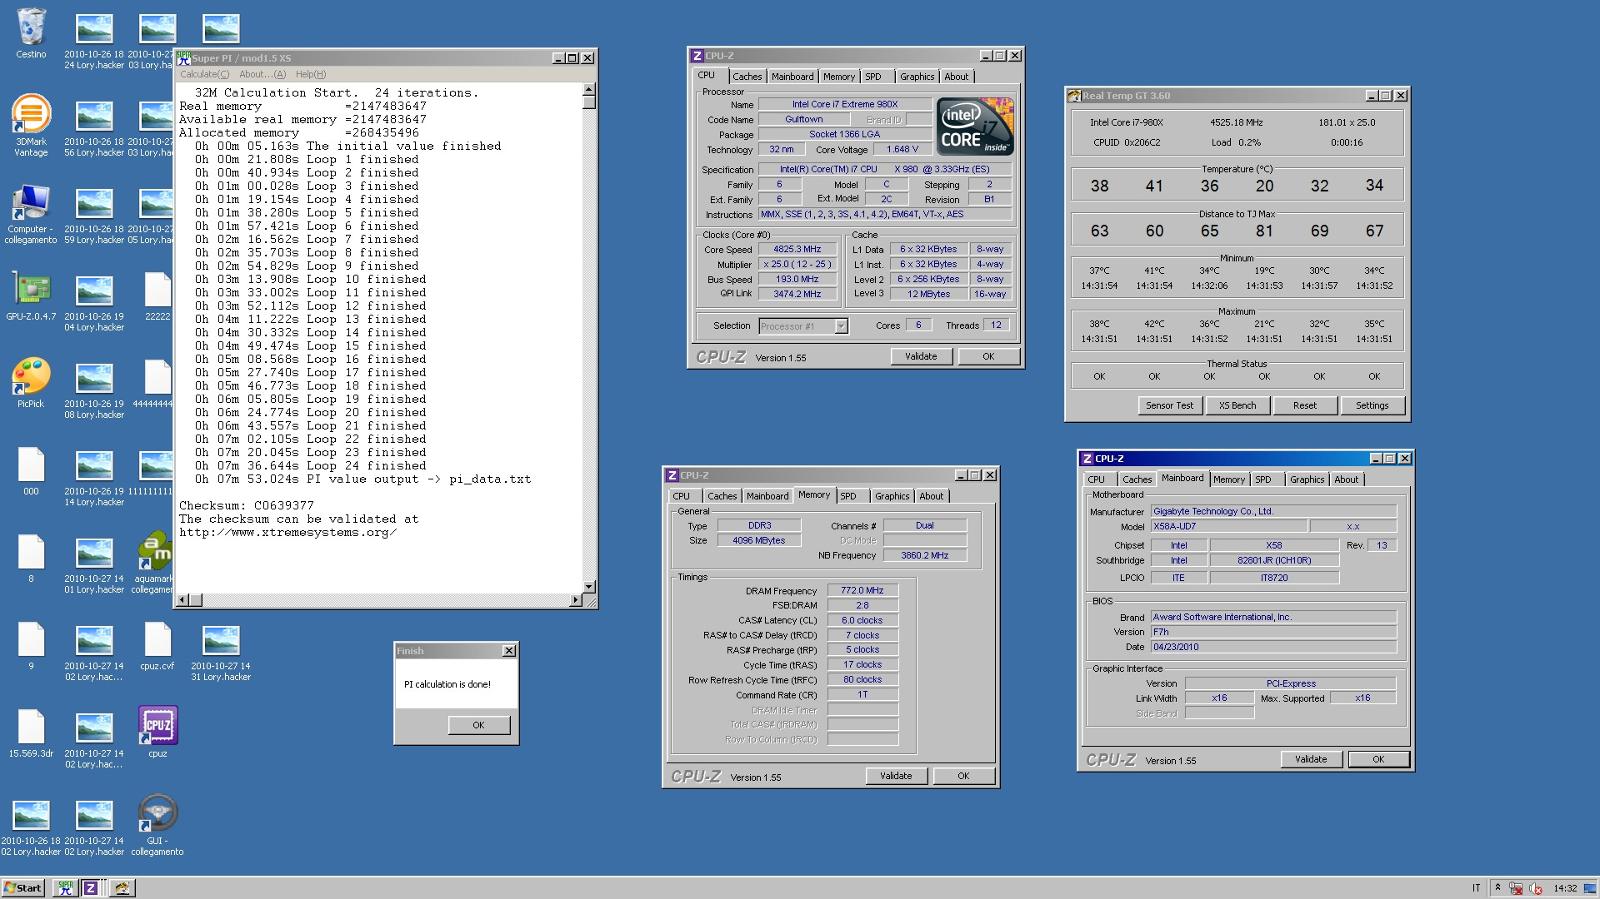Image resolution: width=1600 pixels, height=899 pixels.
Task: Open Calculate menu in Super PI
Action: tap(204, 74)
